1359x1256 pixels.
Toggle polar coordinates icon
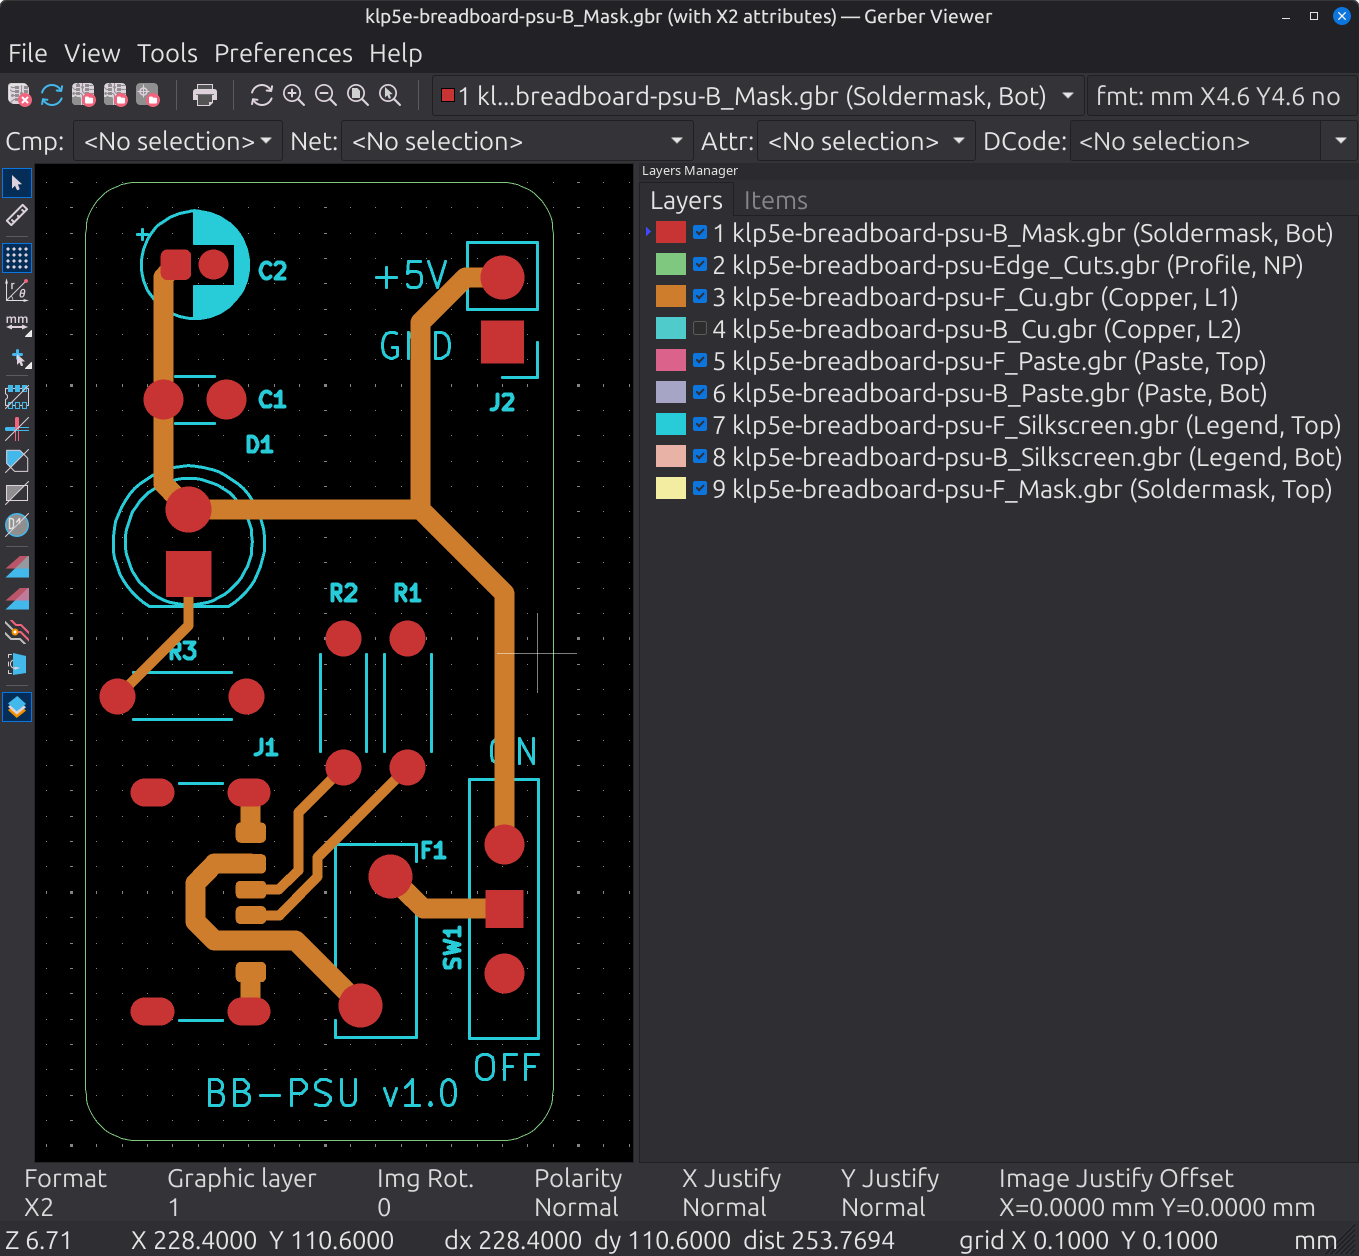(x=17, y=291)
